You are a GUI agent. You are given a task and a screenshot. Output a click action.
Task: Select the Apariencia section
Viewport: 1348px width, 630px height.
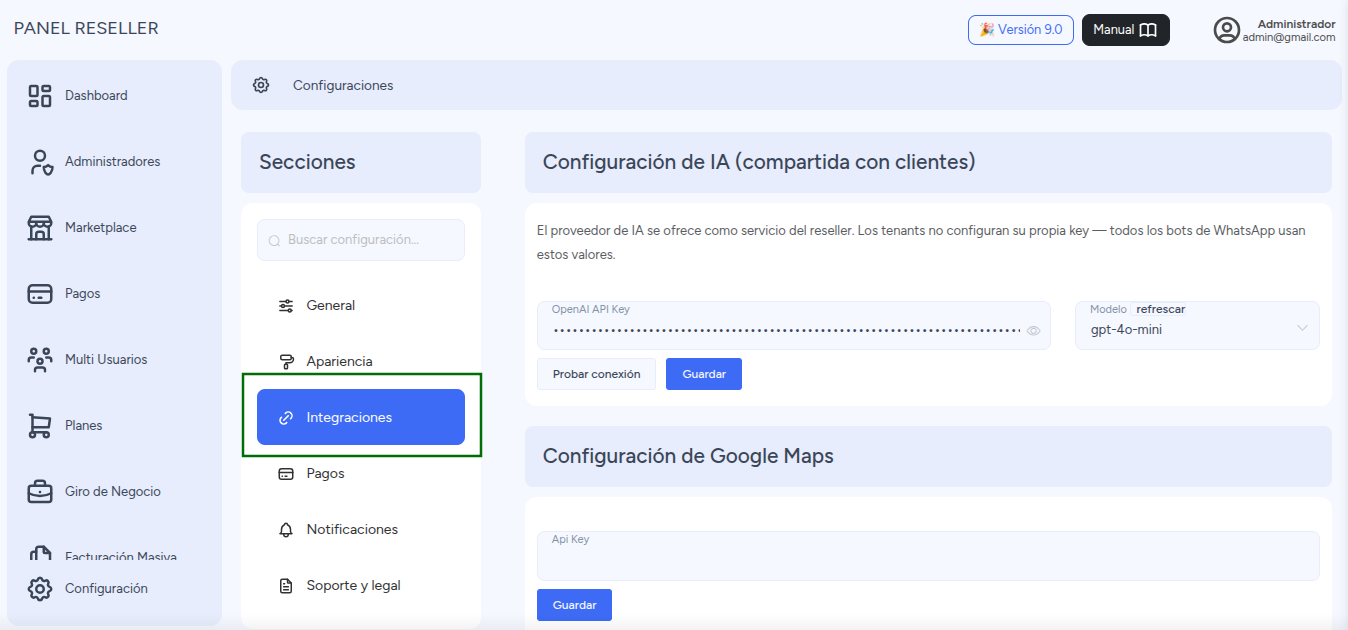(x=361, y=362)
